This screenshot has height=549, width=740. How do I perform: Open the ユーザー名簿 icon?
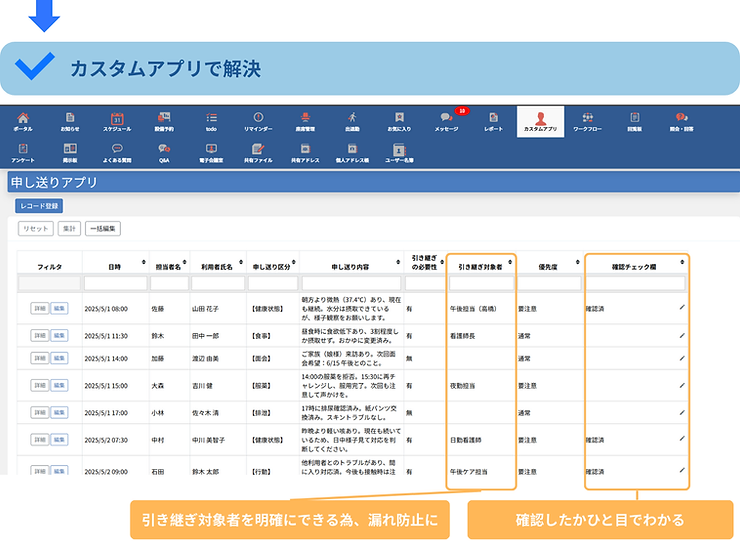pyautogui.click(x=399, y=152)
